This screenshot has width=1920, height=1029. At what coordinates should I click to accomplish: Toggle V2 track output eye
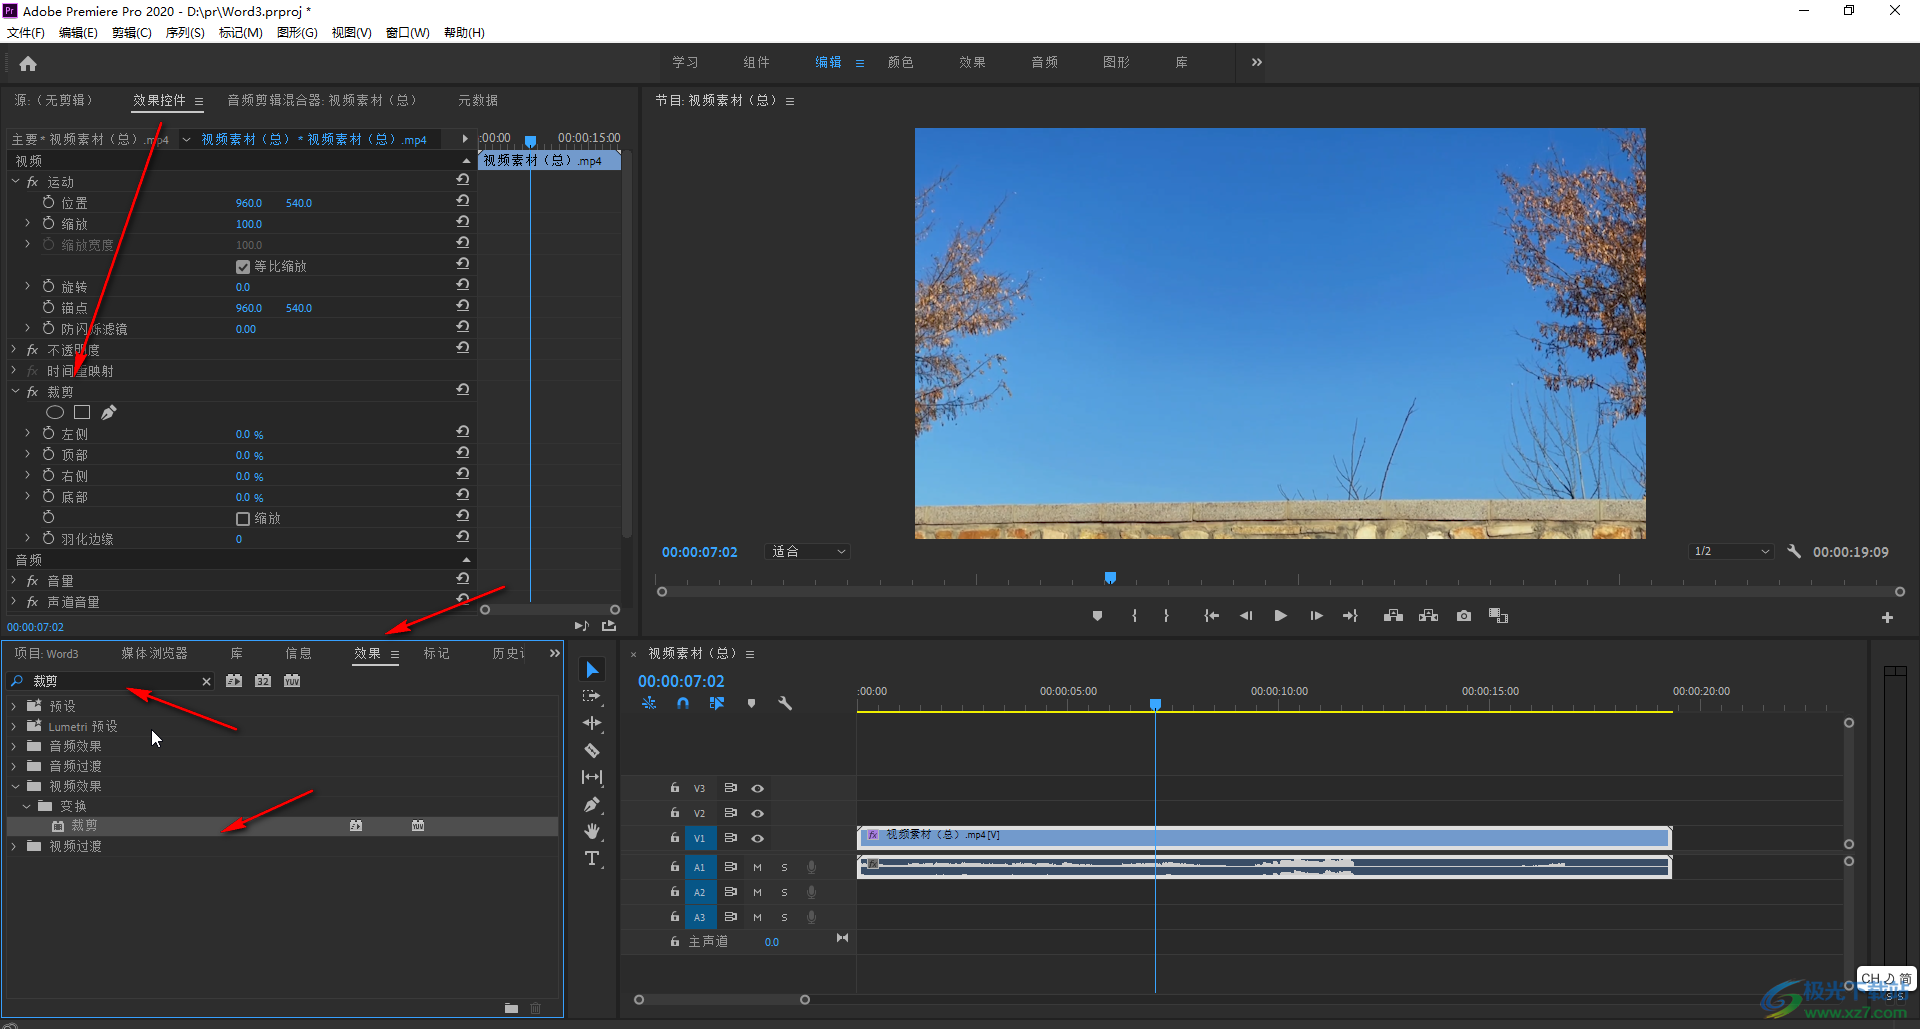[757, 814]
